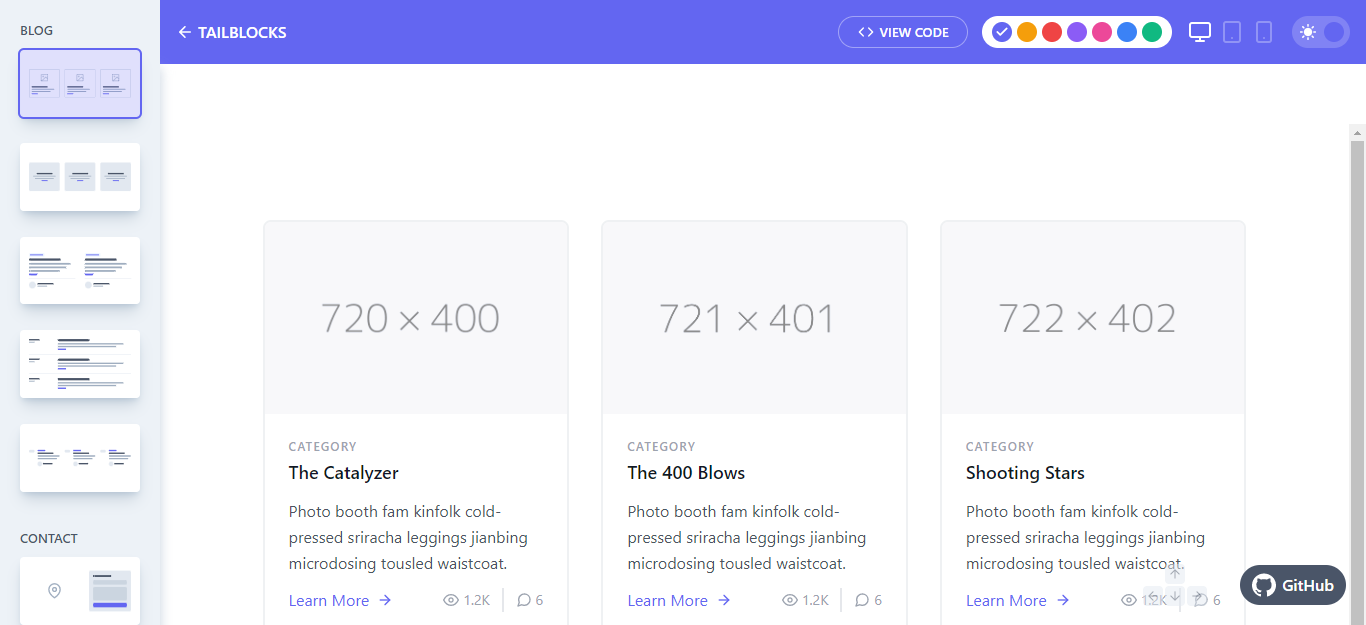The image size is (1366, 625).
Task: Click the comment bubble icon under The 400 Blows
Action: tap(861, 599)
